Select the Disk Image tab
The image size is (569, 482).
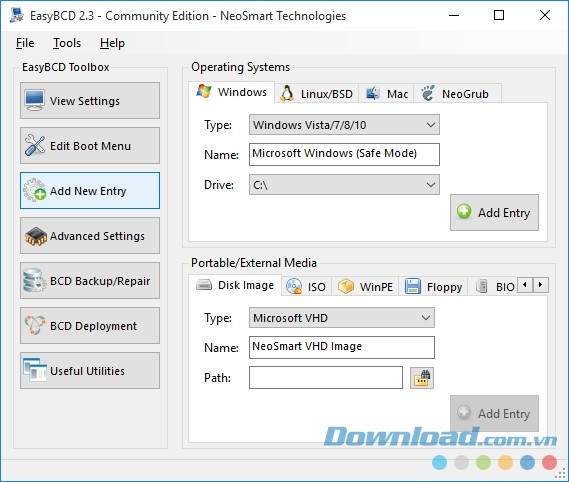pyautogui.click(x=235, y=285)
